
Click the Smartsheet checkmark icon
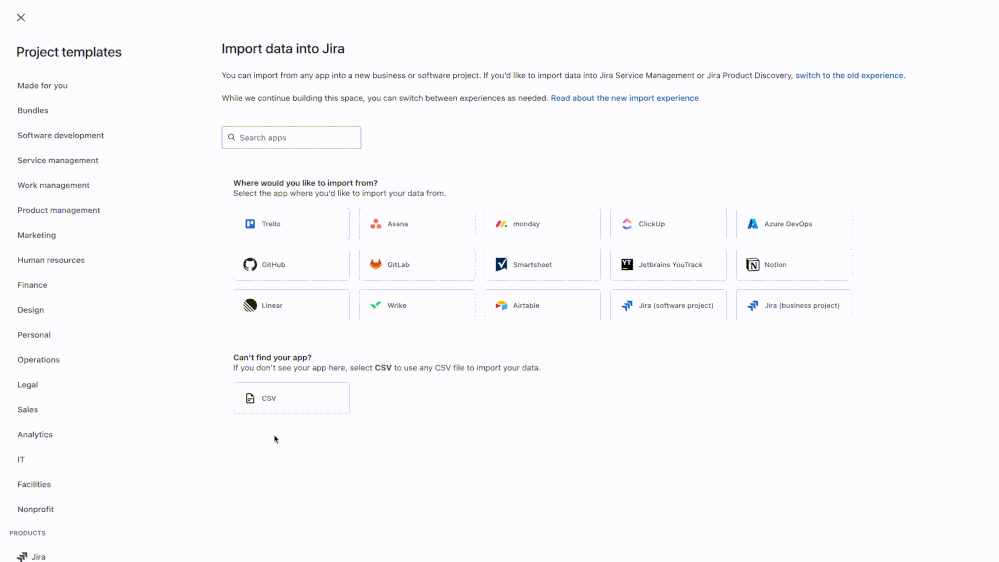pyautogui.click(x=501, y=264)
